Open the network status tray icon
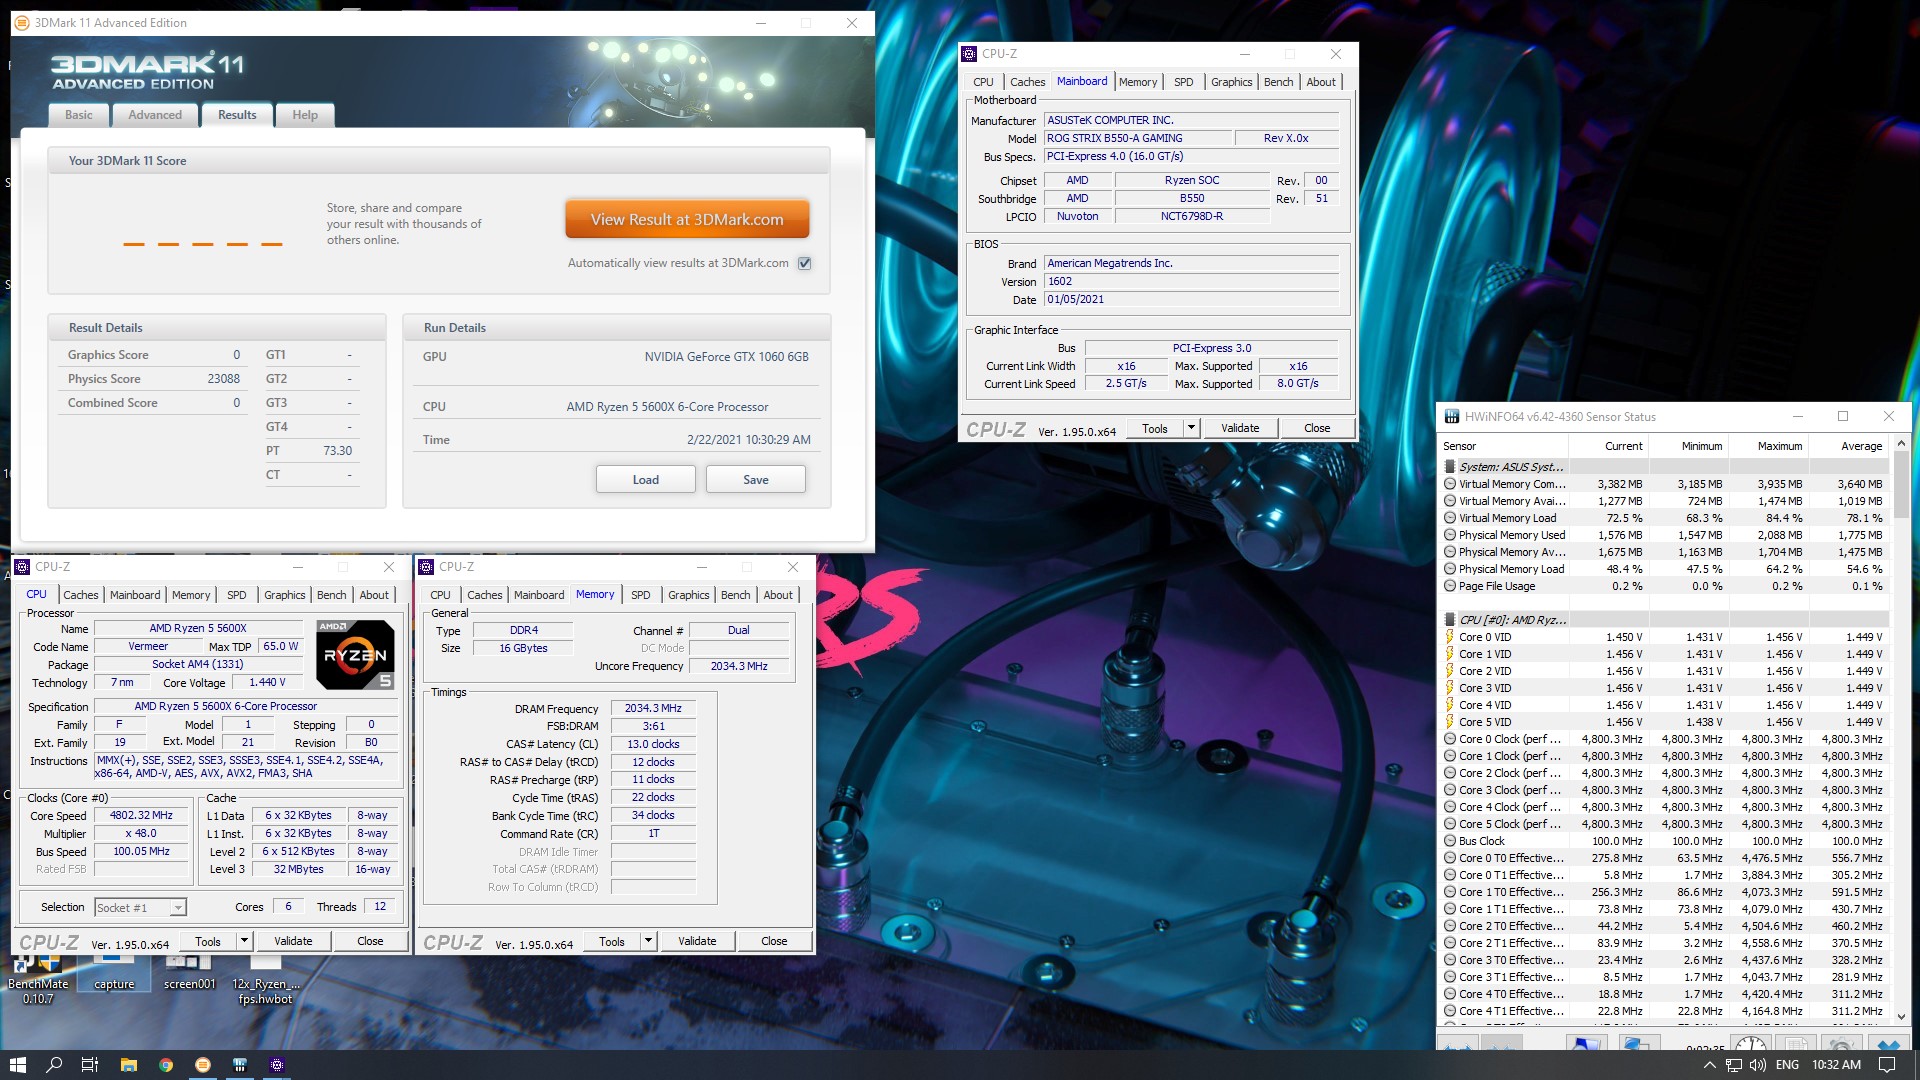1920x1080 pixels. tap(1733, 1065)
